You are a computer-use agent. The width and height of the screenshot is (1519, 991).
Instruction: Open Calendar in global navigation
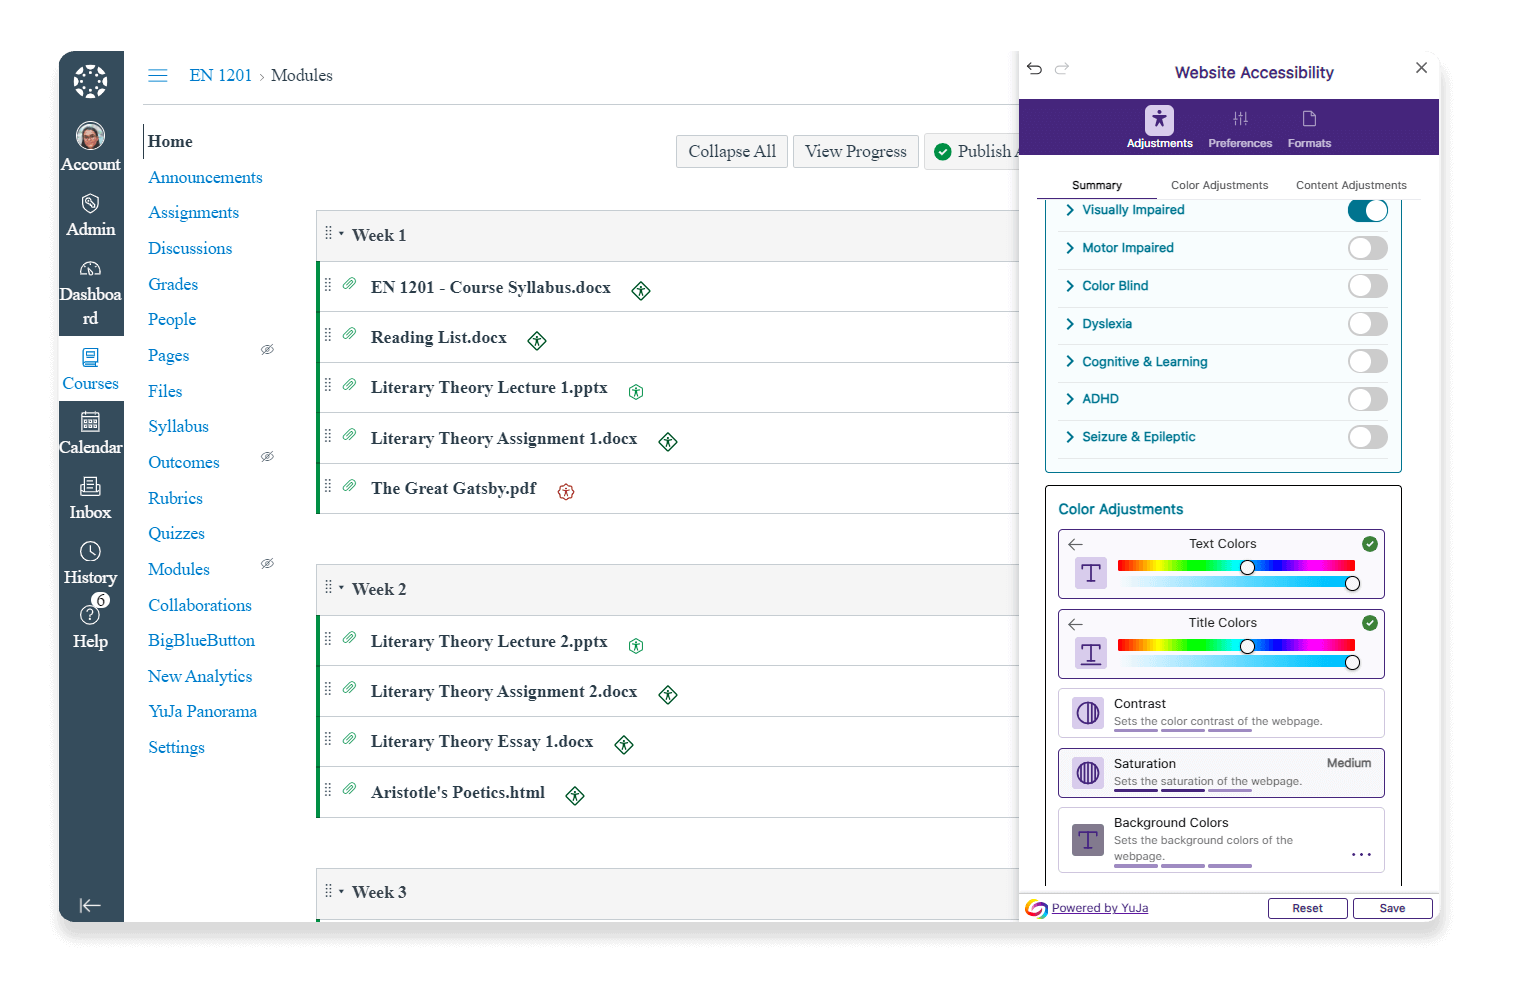(x=90, y=433)
